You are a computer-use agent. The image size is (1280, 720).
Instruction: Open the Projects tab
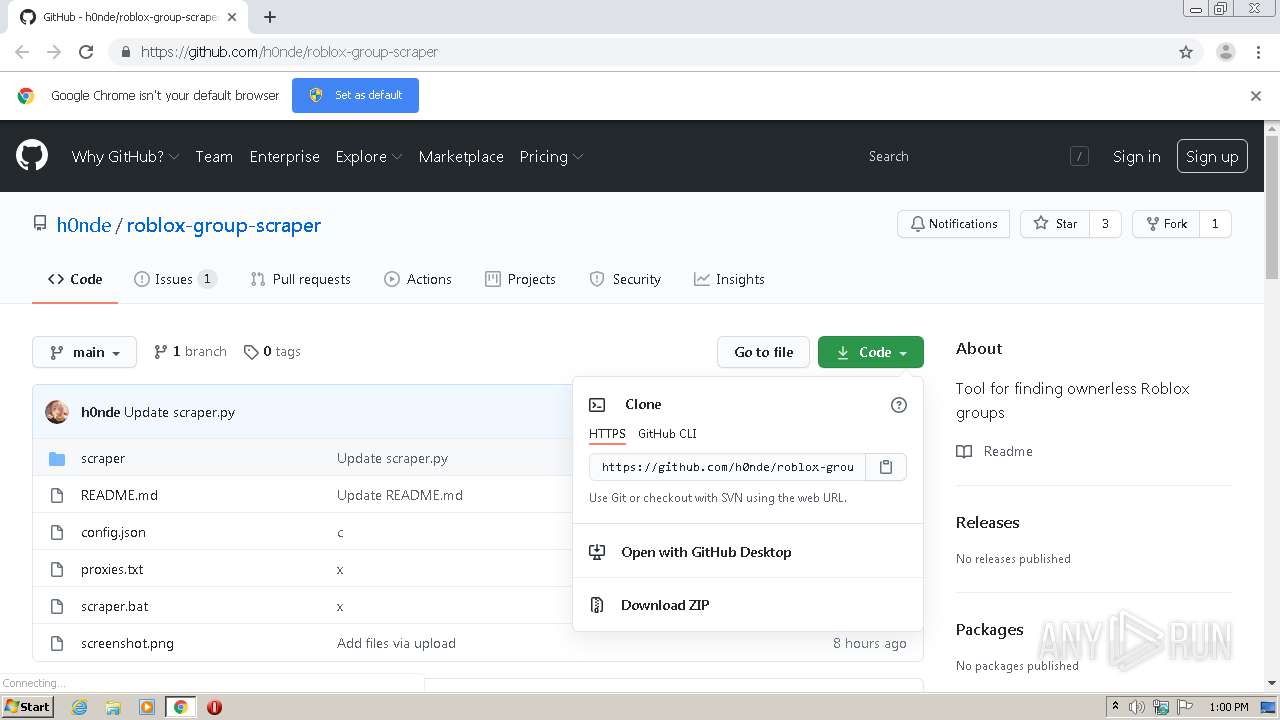[520, 279]
